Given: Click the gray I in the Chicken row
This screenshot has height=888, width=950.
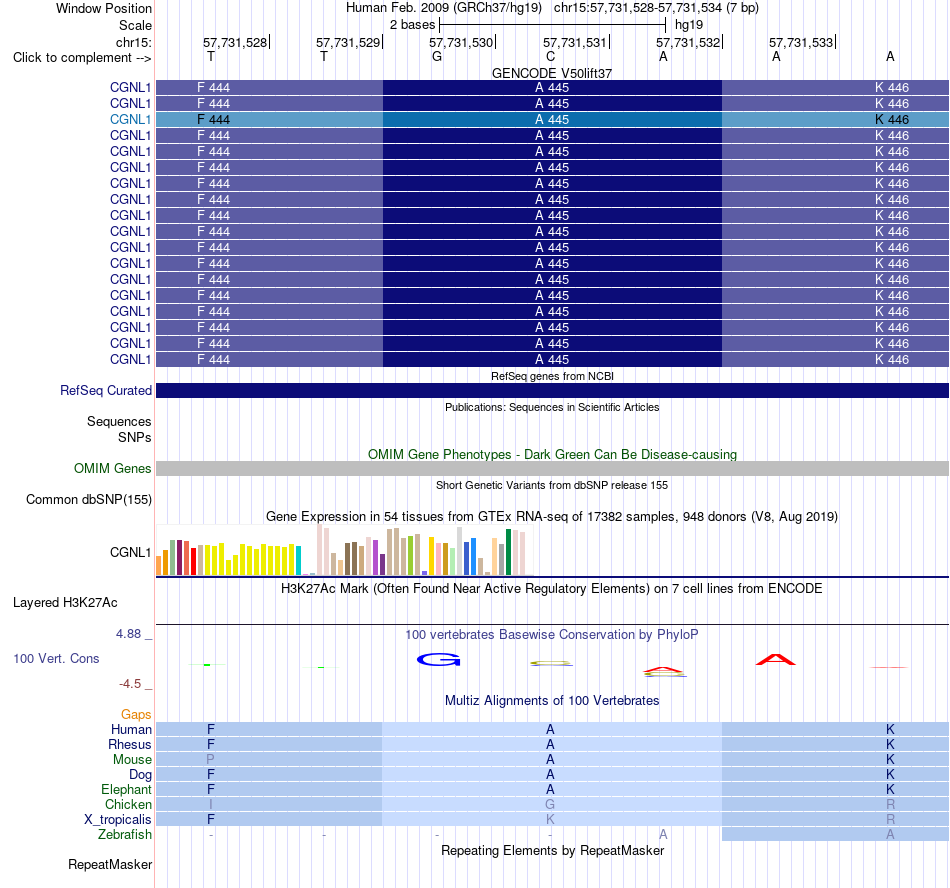Looking at the screenshot, I should 210,804.
